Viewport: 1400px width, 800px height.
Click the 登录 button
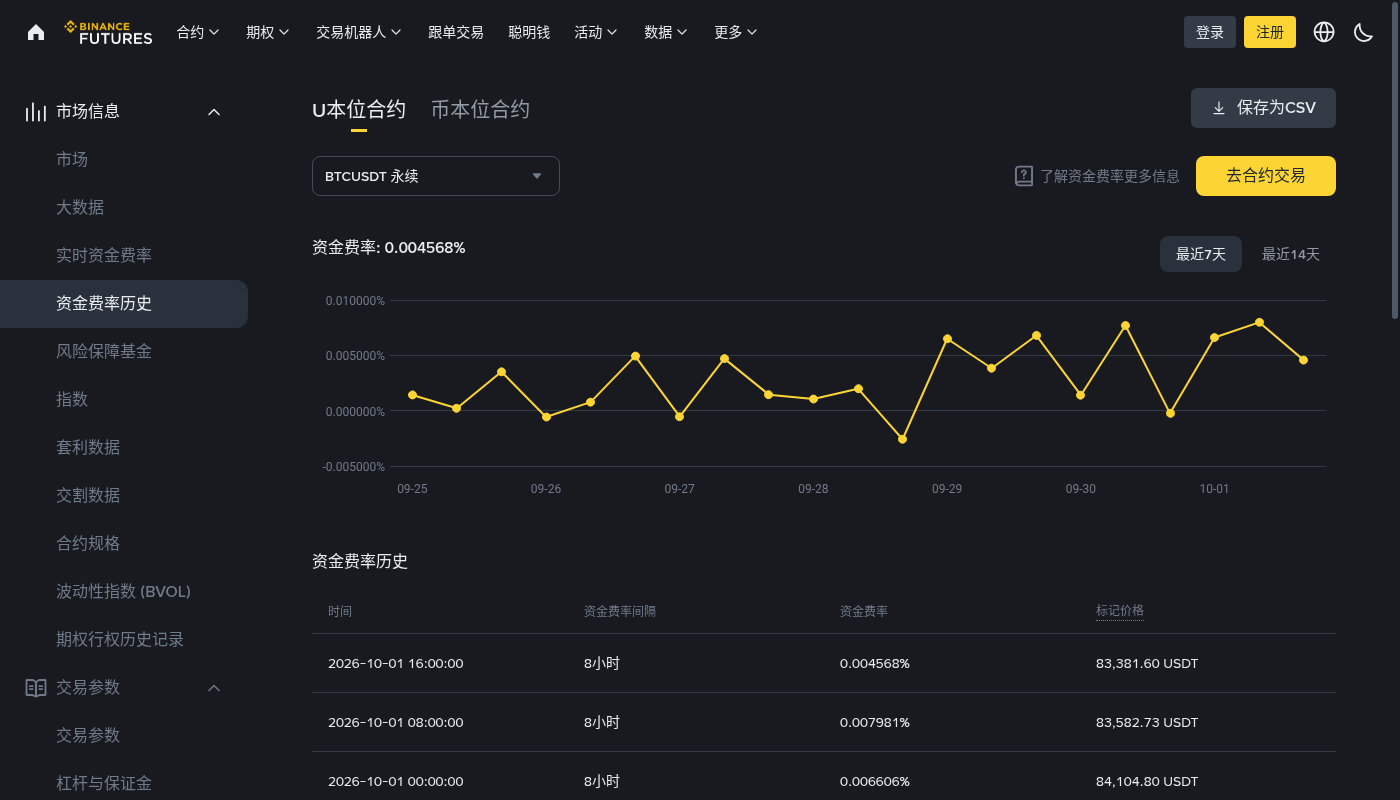click(1210, 32)
